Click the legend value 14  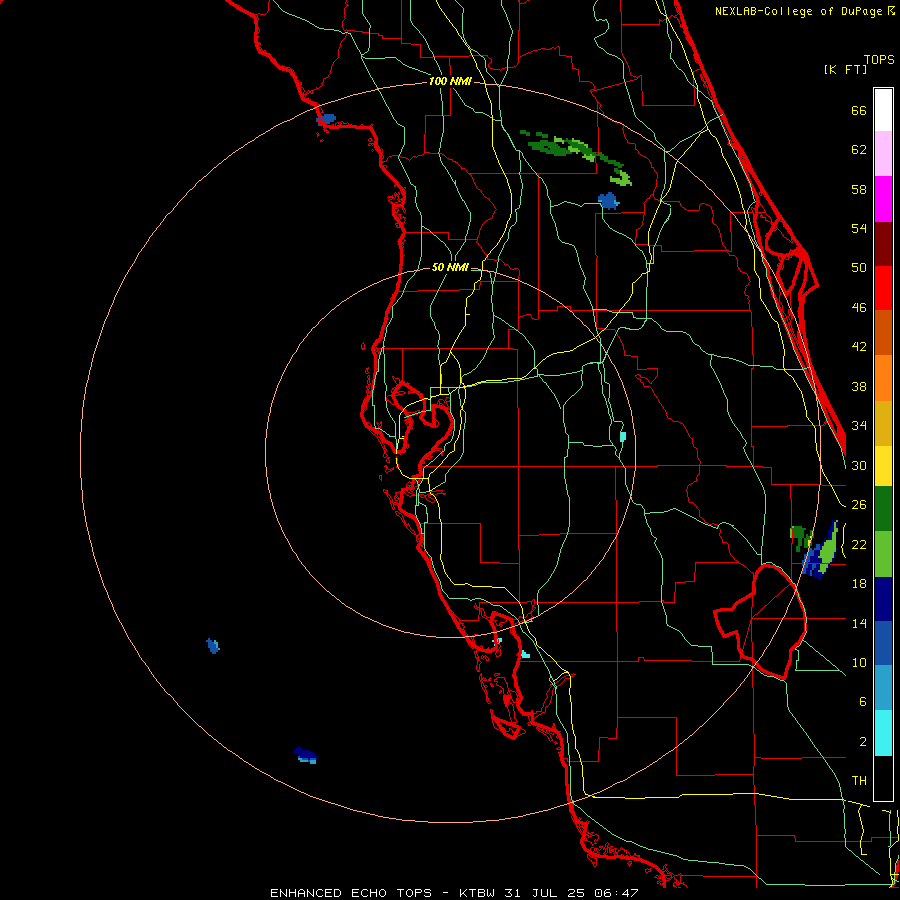[x=859, y=623]
